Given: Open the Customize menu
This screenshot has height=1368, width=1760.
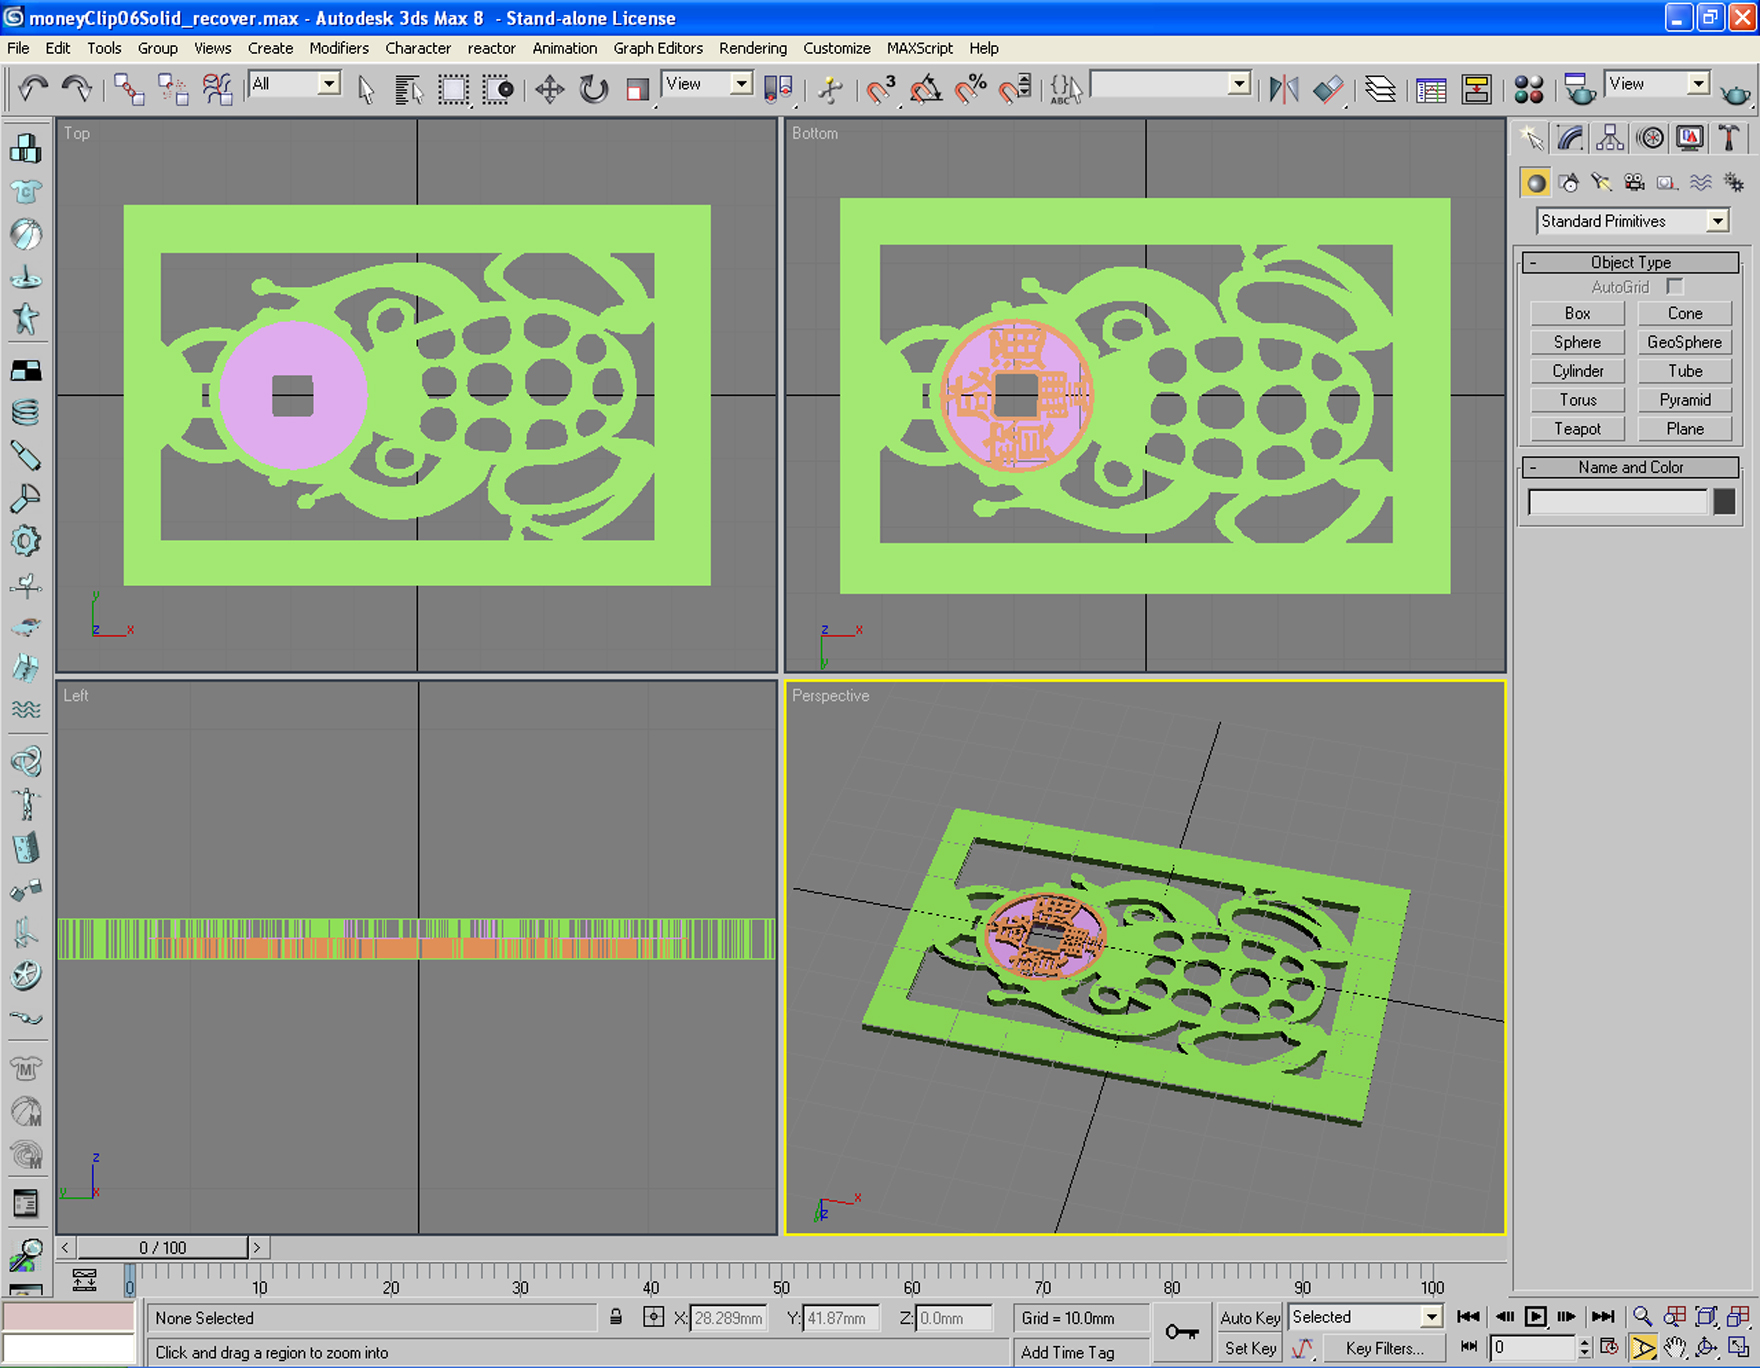Looking at the screenshot, I should pos(837,48).
